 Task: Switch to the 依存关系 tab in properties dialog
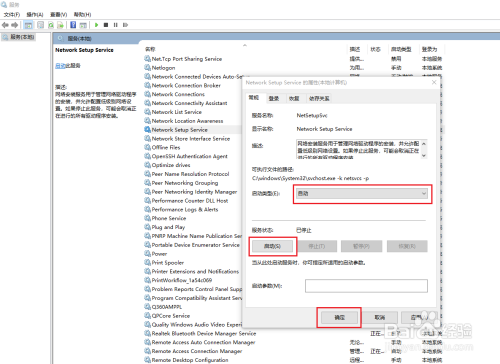tap(319, 98)
